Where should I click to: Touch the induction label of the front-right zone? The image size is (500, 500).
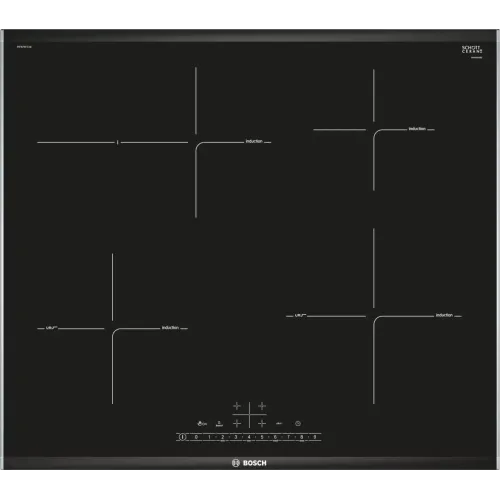tap(444, 315)
